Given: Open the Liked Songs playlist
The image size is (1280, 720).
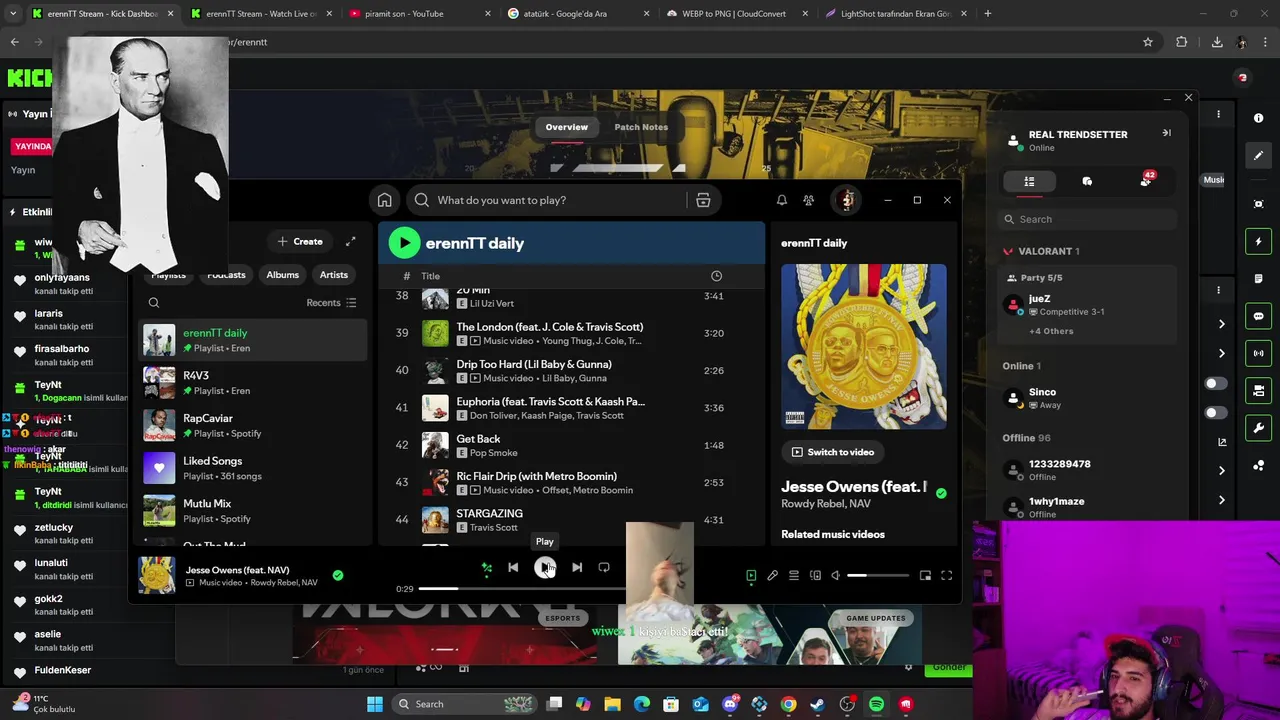Looking at the screenshot, I should [x=253, y=468].
